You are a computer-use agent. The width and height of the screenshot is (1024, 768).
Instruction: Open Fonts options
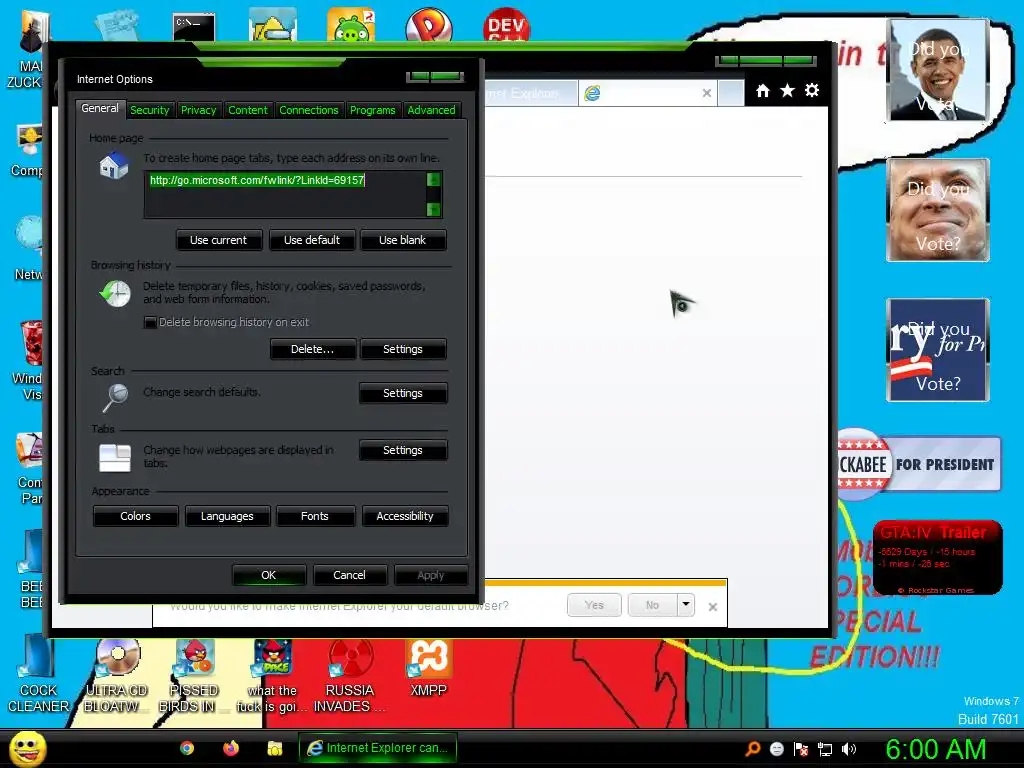point(315,516)
